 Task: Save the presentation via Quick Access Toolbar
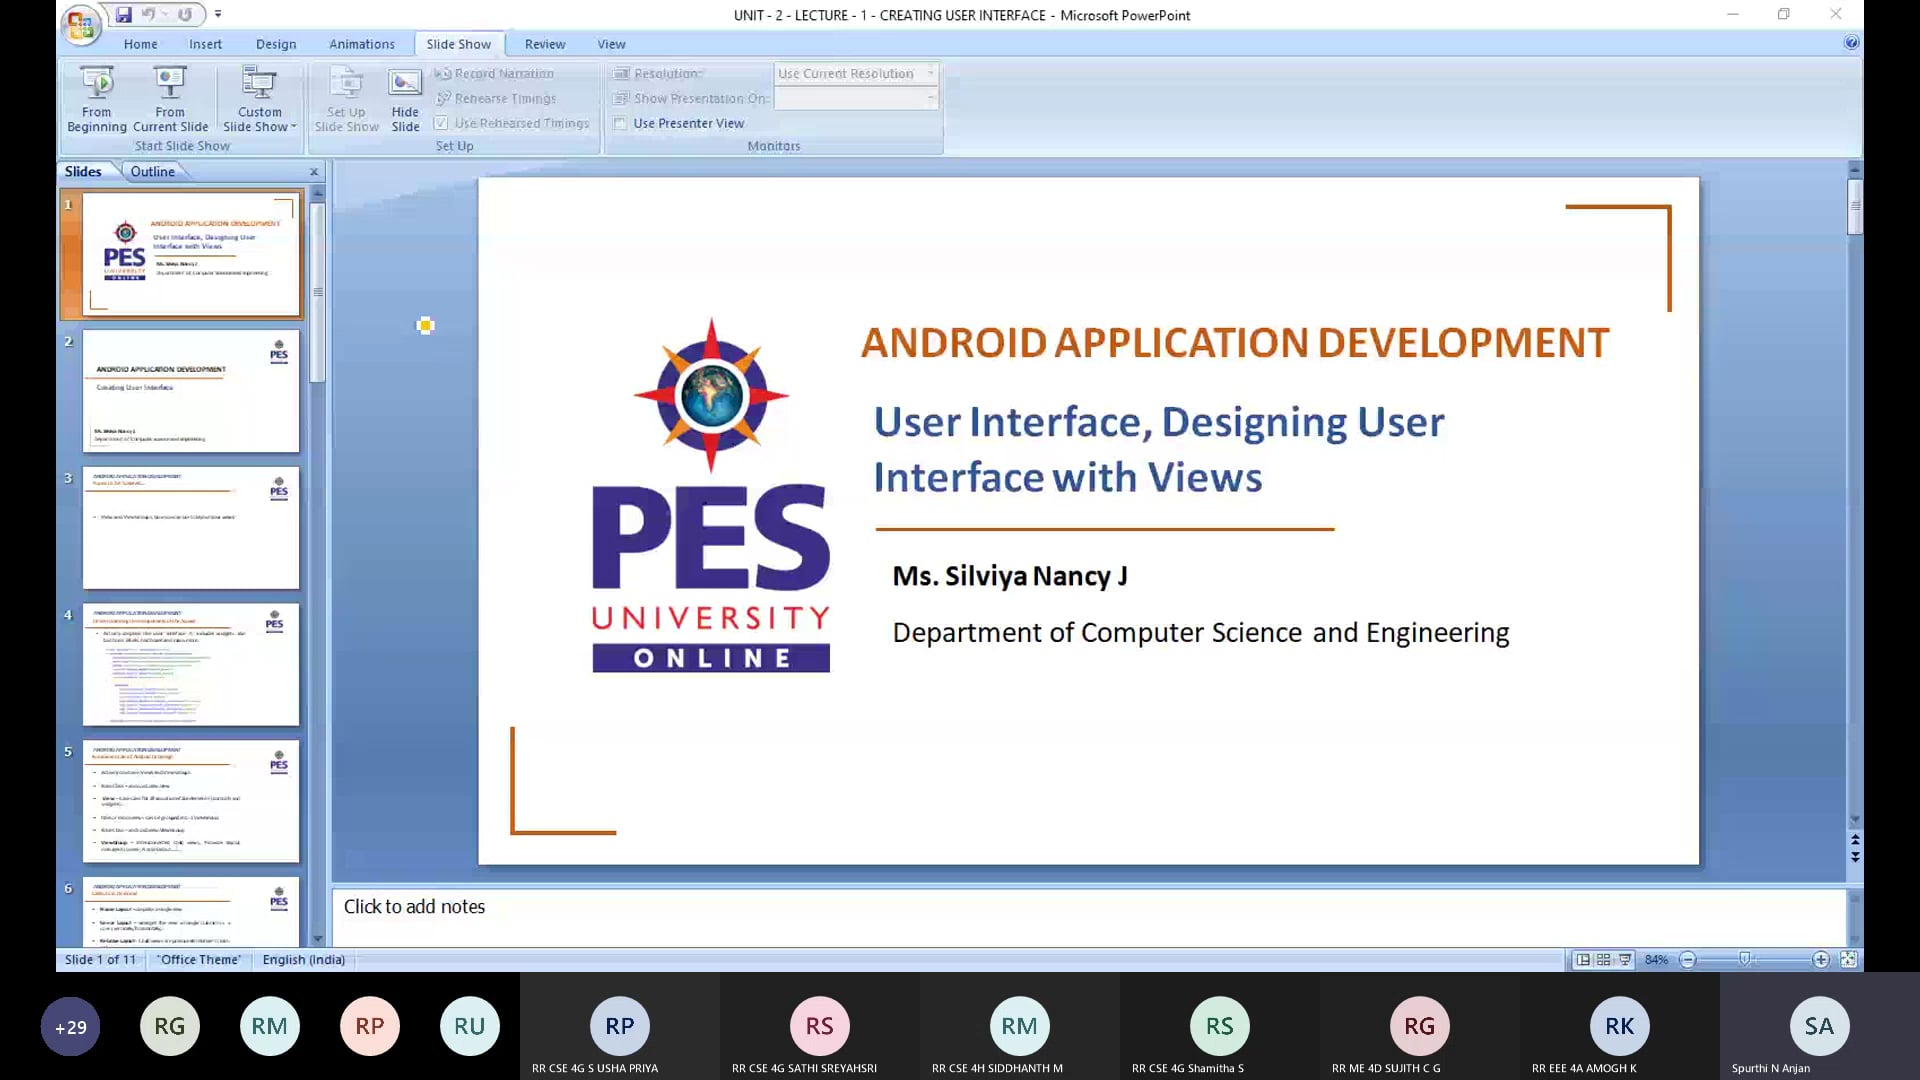pyautogui.click(x=123, y=14)
